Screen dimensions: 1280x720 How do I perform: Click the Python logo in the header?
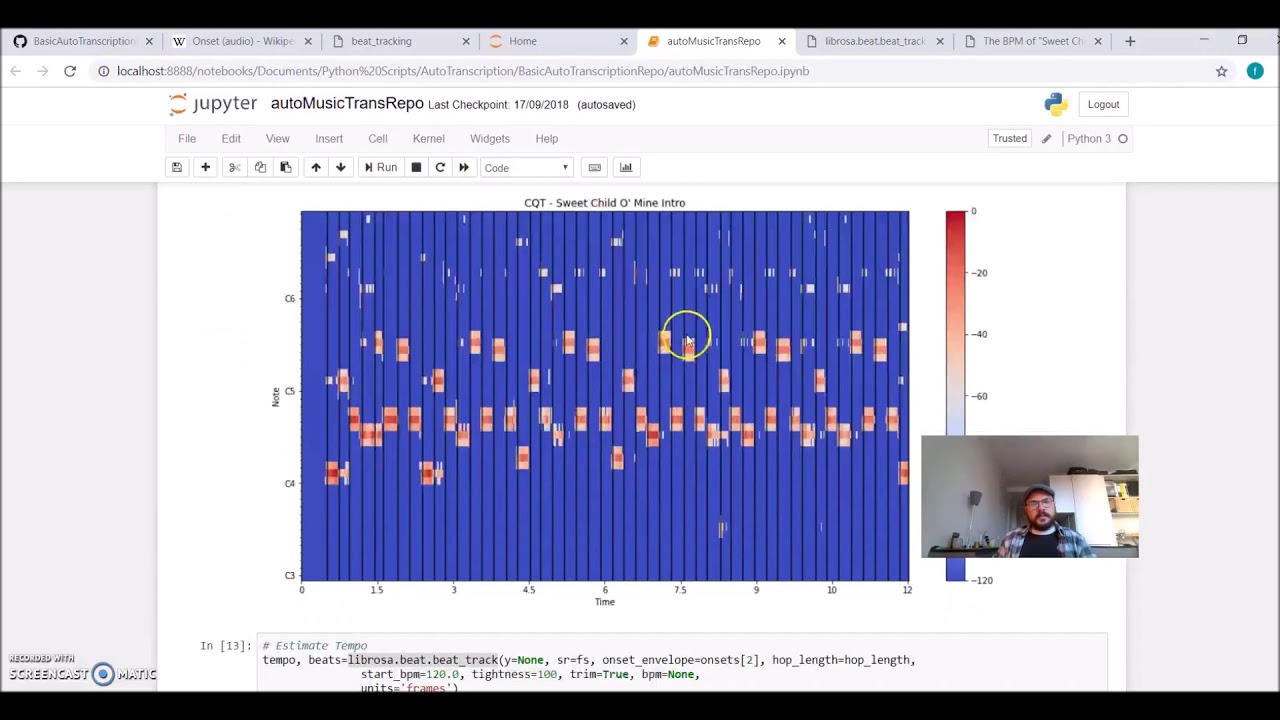(x=1056, y=104)
